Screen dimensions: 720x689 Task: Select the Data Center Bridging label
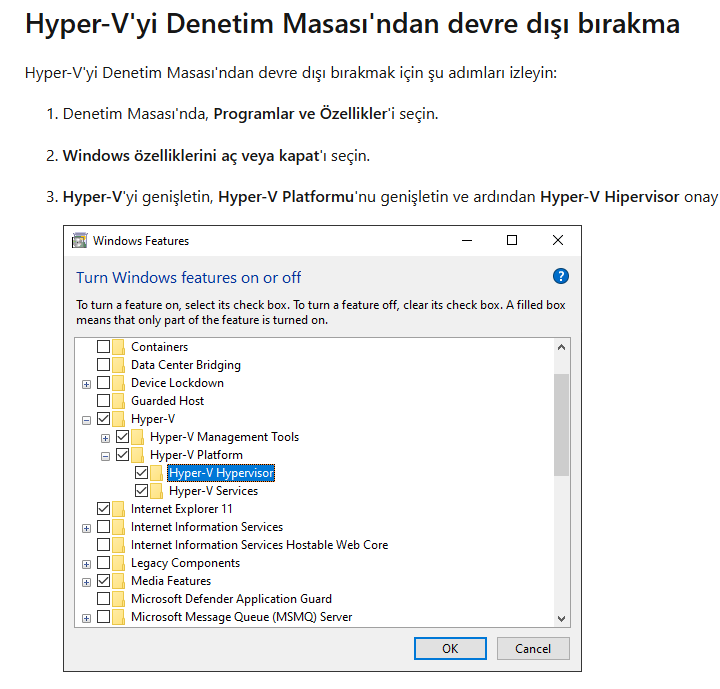click(x=186, y=365)
